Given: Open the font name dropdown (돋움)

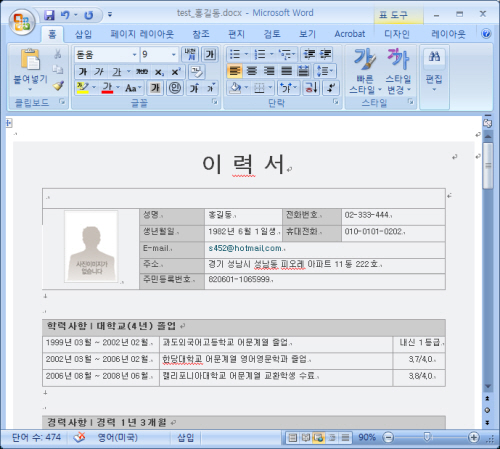Looking at the screenshot, I should click(135, 54).
